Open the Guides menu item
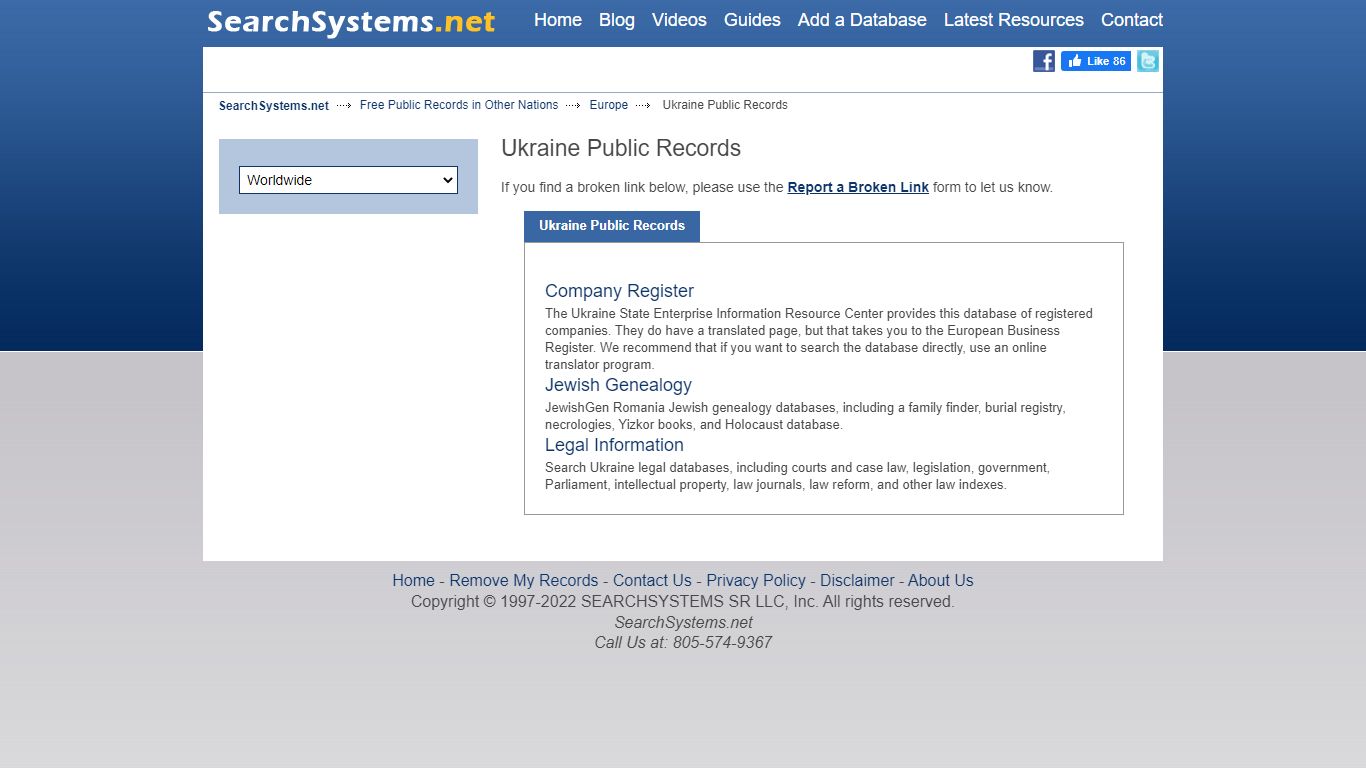The height and width of the screenshot is (768, 1366). 752,20
